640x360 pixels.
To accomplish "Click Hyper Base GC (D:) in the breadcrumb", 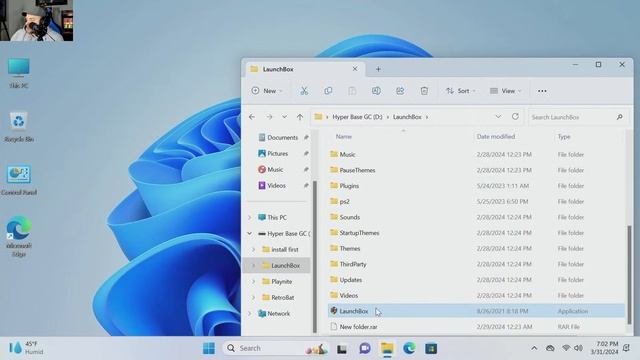I will [x=358, y=117].
